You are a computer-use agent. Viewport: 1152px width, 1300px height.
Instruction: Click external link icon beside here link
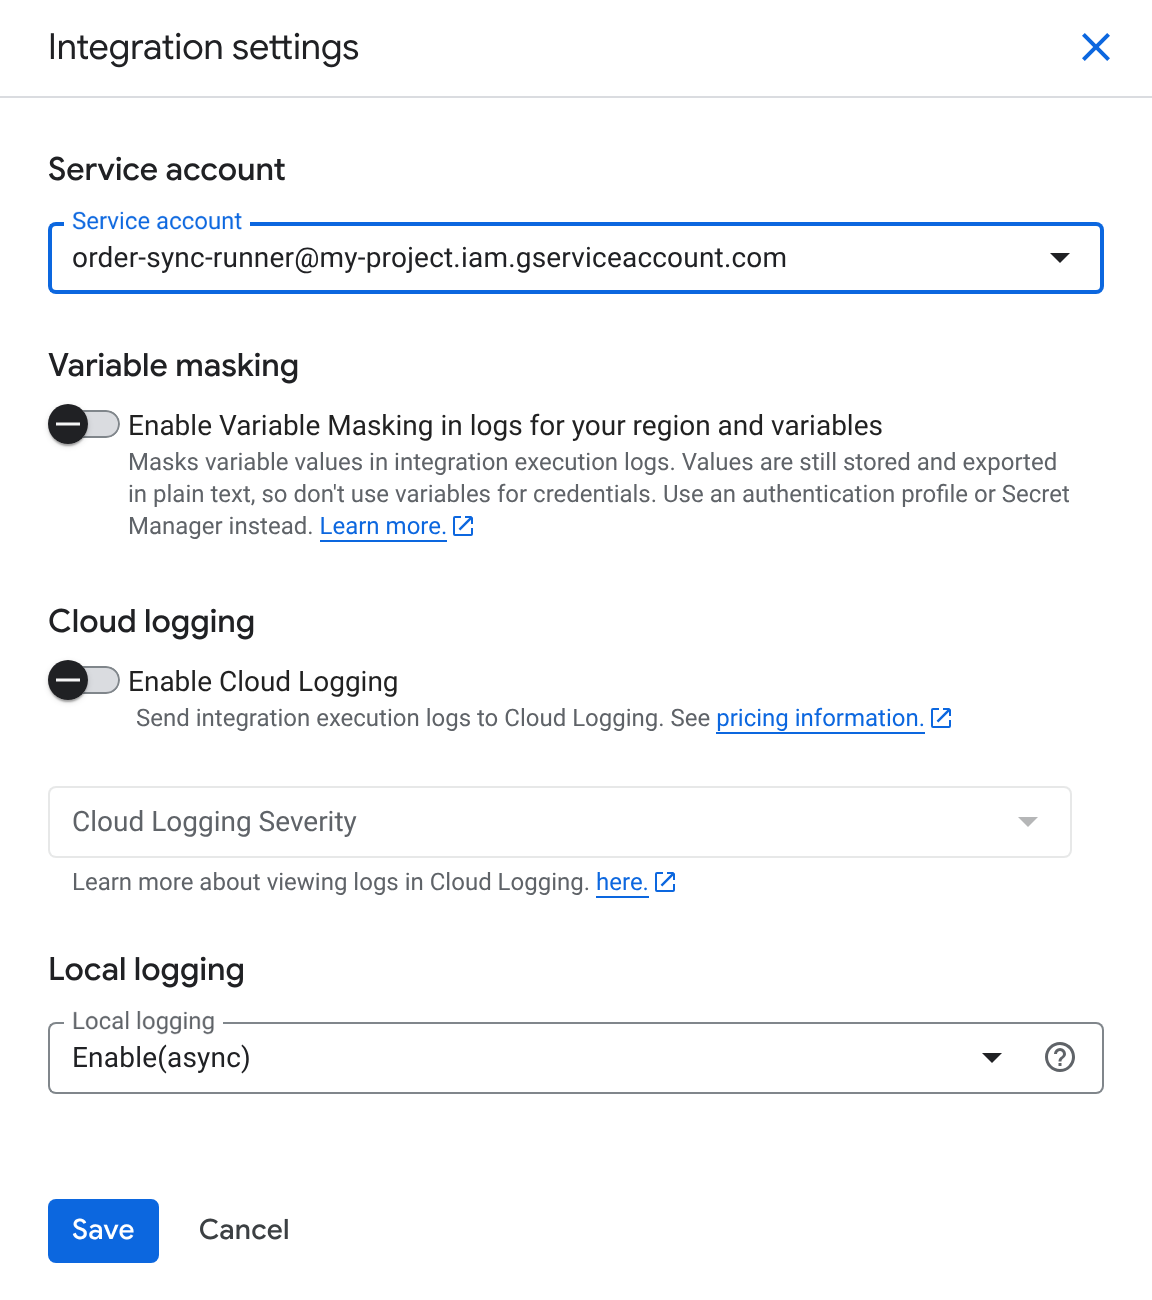point(665,882)
